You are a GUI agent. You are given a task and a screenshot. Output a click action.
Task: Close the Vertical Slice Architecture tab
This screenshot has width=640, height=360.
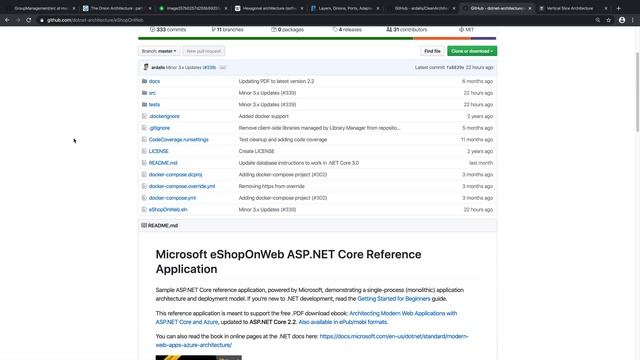606,8
